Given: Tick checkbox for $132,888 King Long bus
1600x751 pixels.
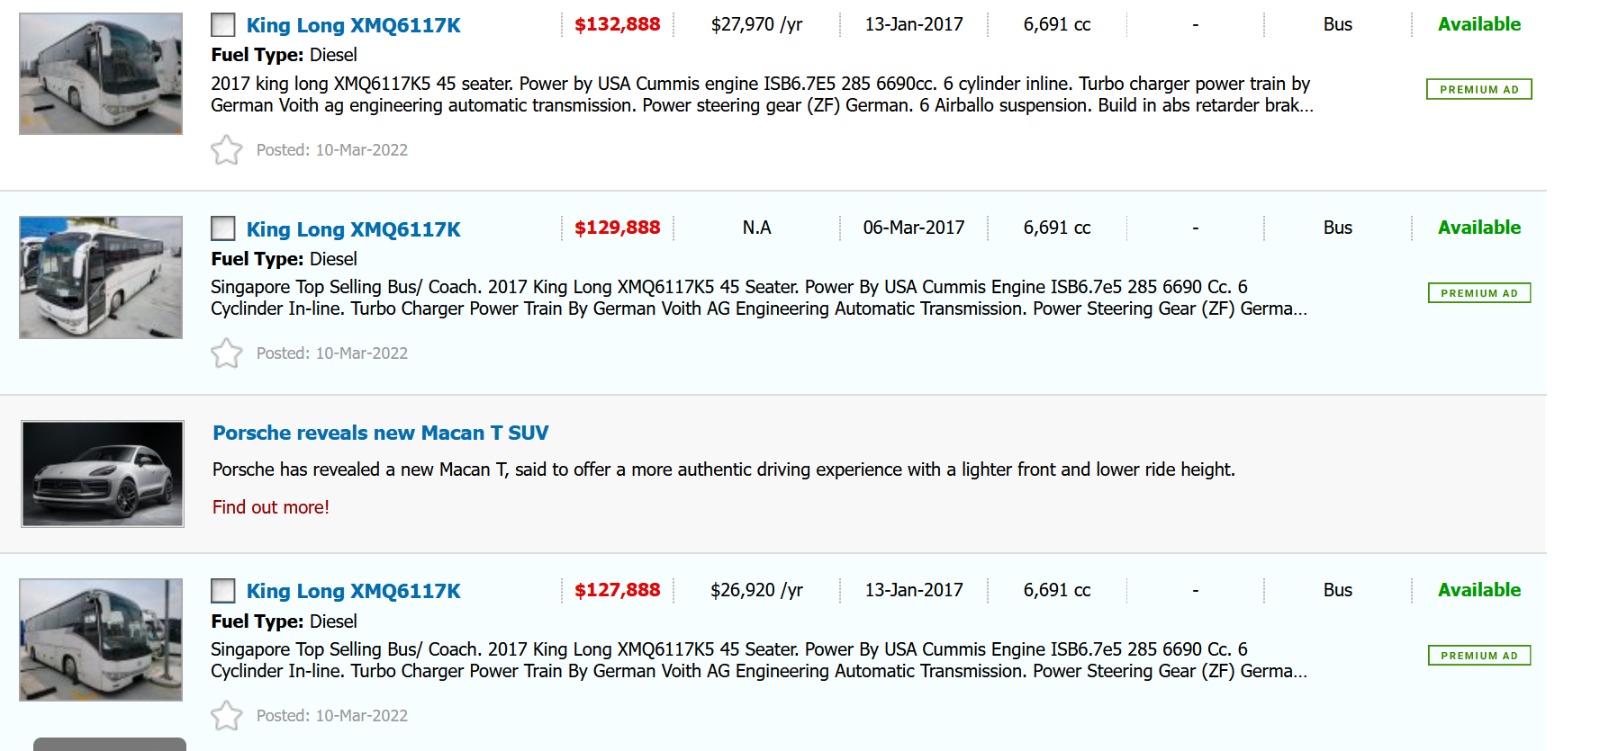Looking at the screenshot, I should (223, 25).
